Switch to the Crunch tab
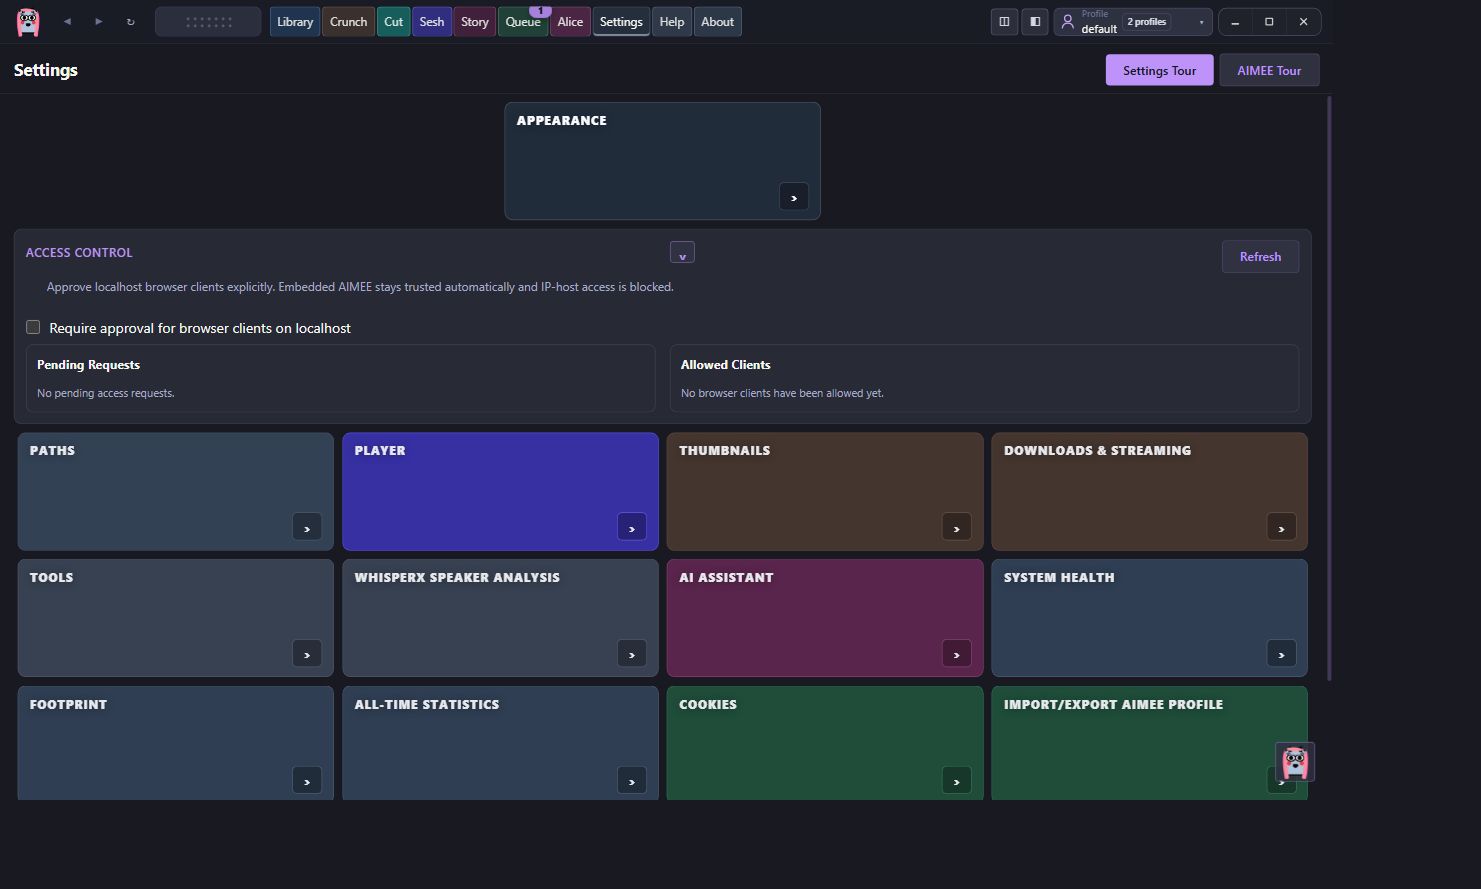Screen dimensions: 1481x889 pyautogui.click(x=348, y=21)
